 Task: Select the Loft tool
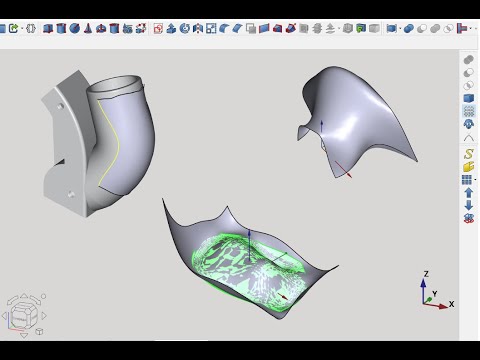pos(277,28)
